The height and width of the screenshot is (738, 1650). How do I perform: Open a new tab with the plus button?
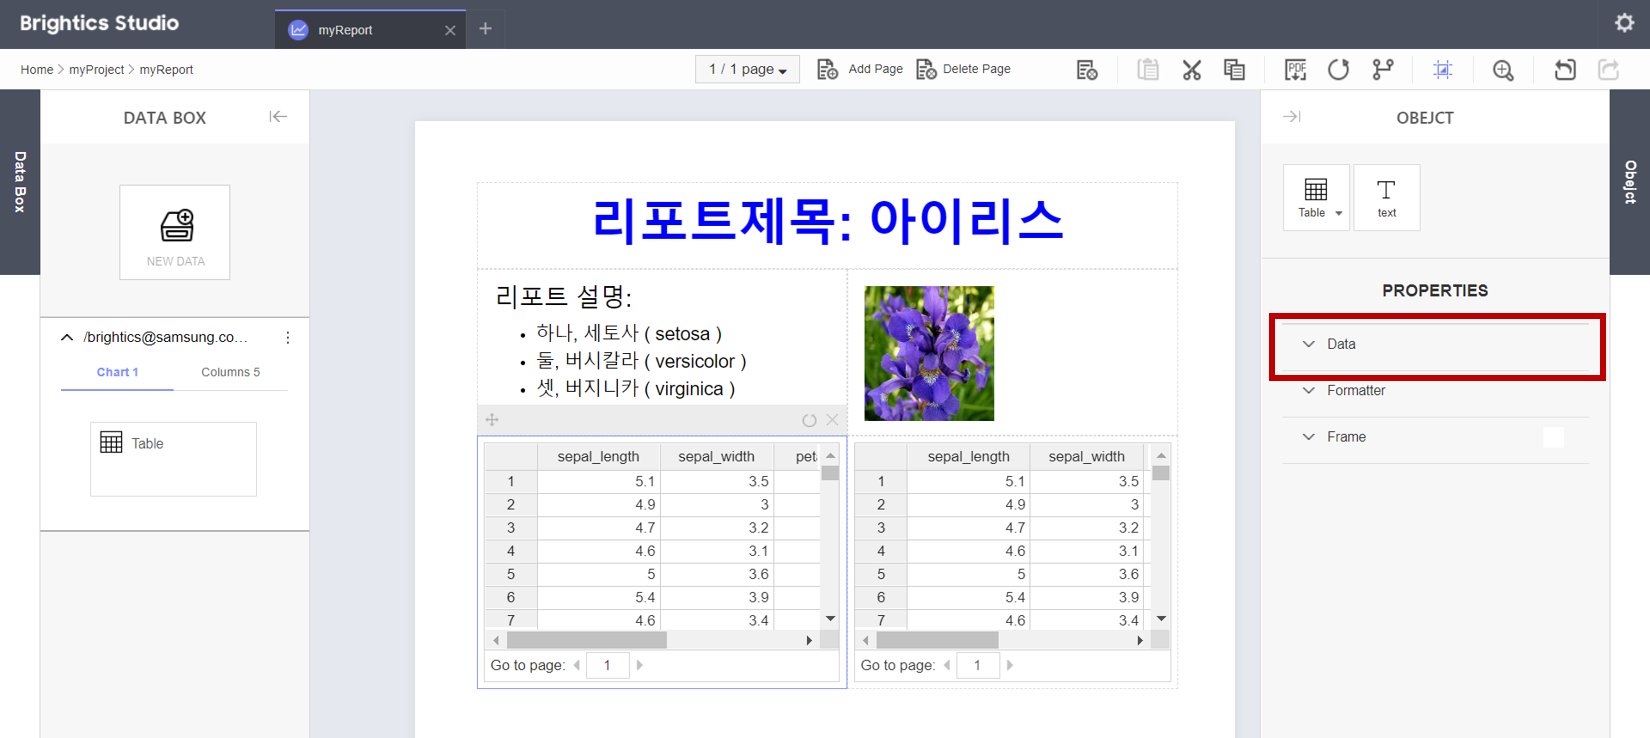click(x=485, y=29)
